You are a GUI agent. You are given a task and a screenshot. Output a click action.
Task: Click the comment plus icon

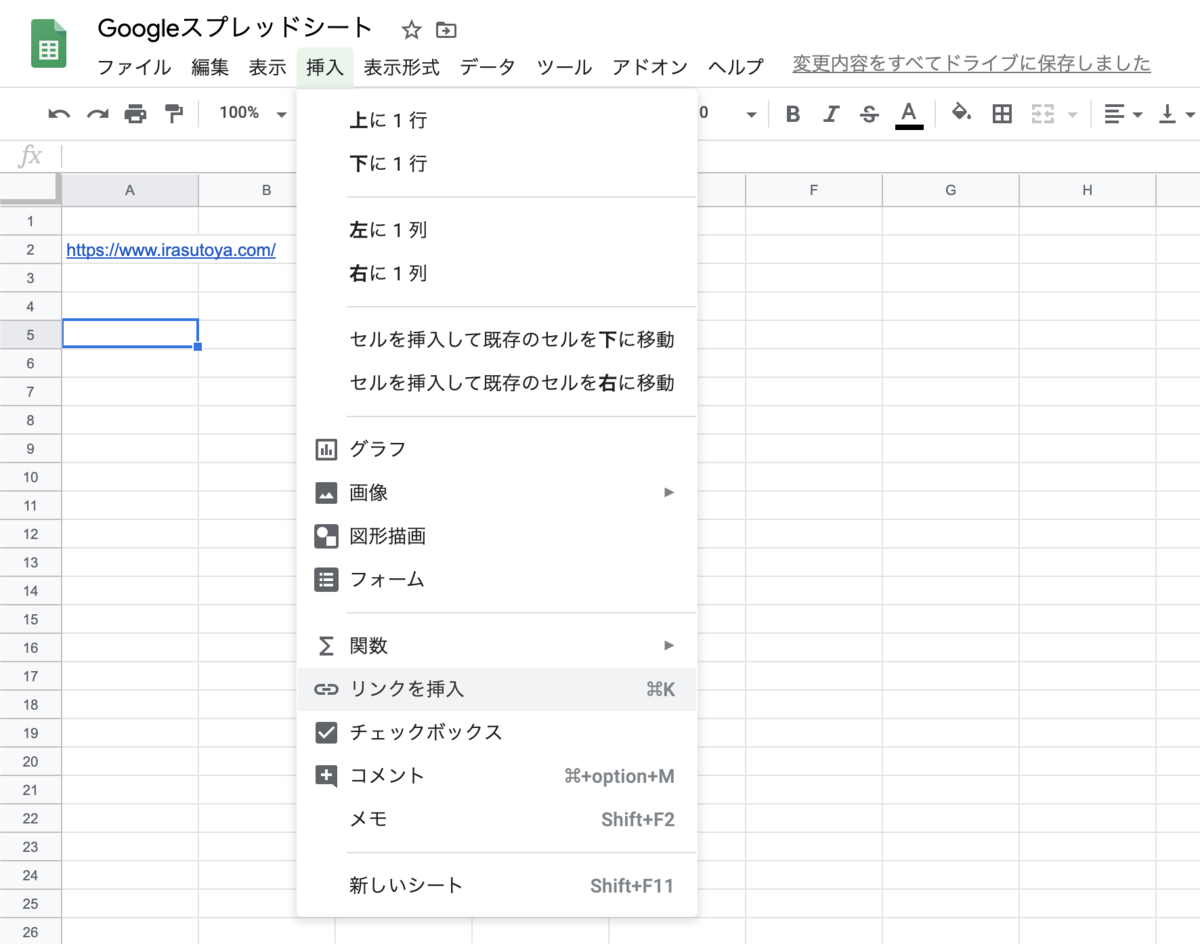(326, 776)
